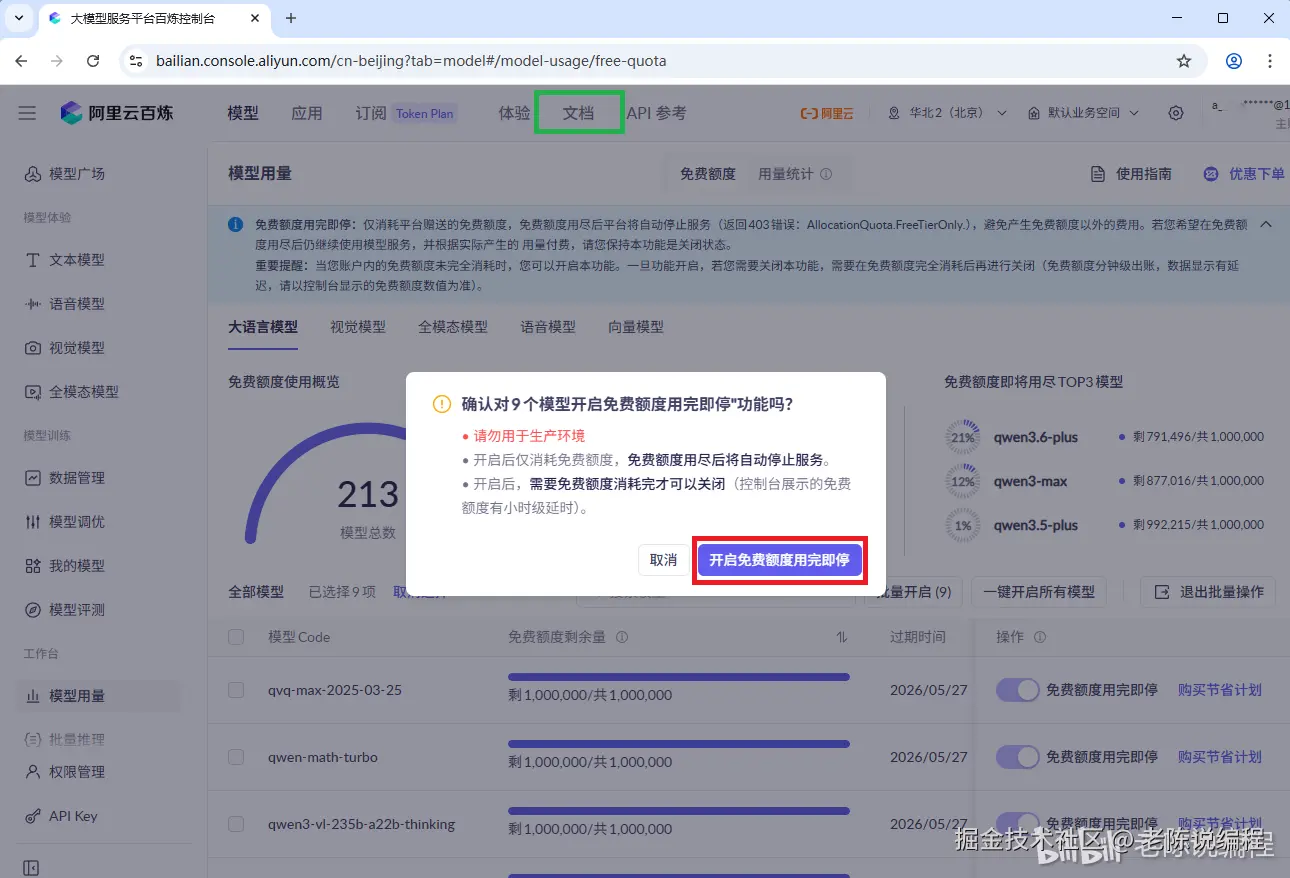Open the hamburger menu beside 阿里云百炼 logo
1290x878 pixels.
tap(27, 113)
